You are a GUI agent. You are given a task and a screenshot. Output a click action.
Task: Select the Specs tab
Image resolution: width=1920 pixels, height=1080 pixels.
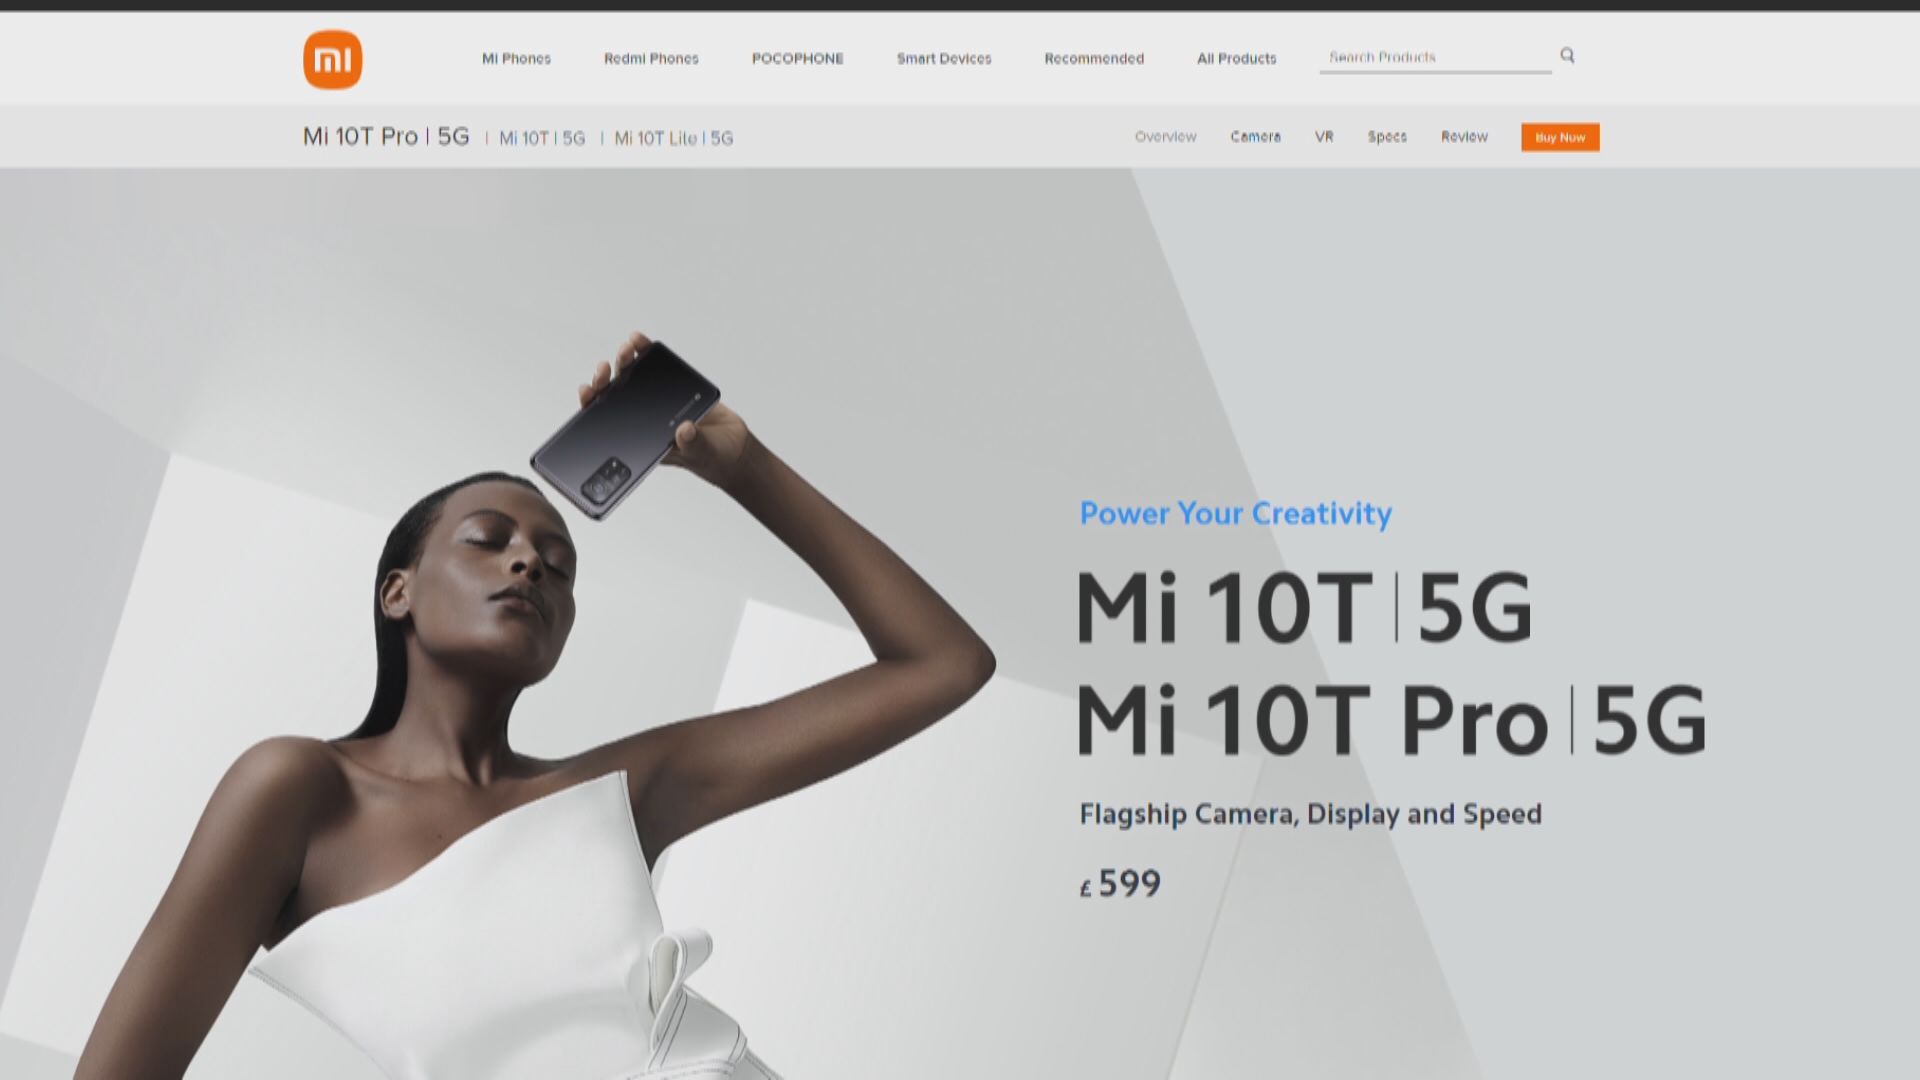pos(1386,137)
